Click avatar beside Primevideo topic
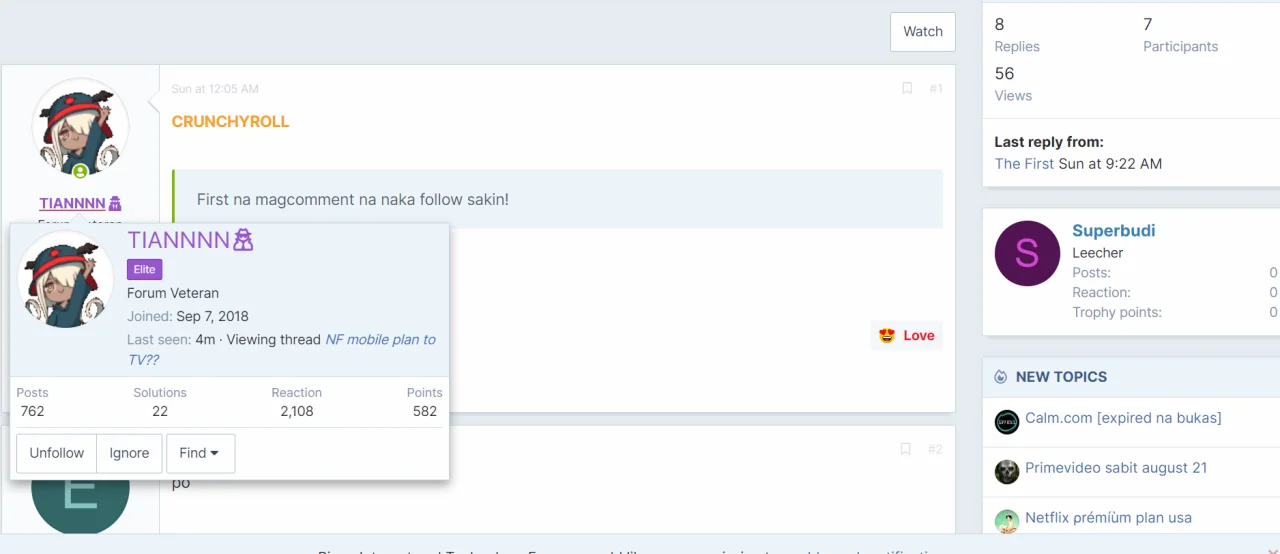 (x=1007, y=472)
